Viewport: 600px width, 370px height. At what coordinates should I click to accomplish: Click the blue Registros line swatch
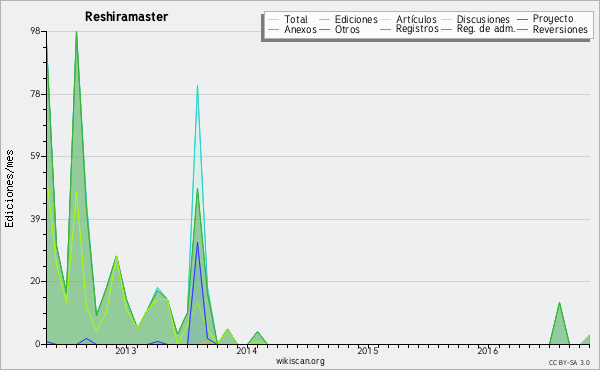[x=386, y=29]
